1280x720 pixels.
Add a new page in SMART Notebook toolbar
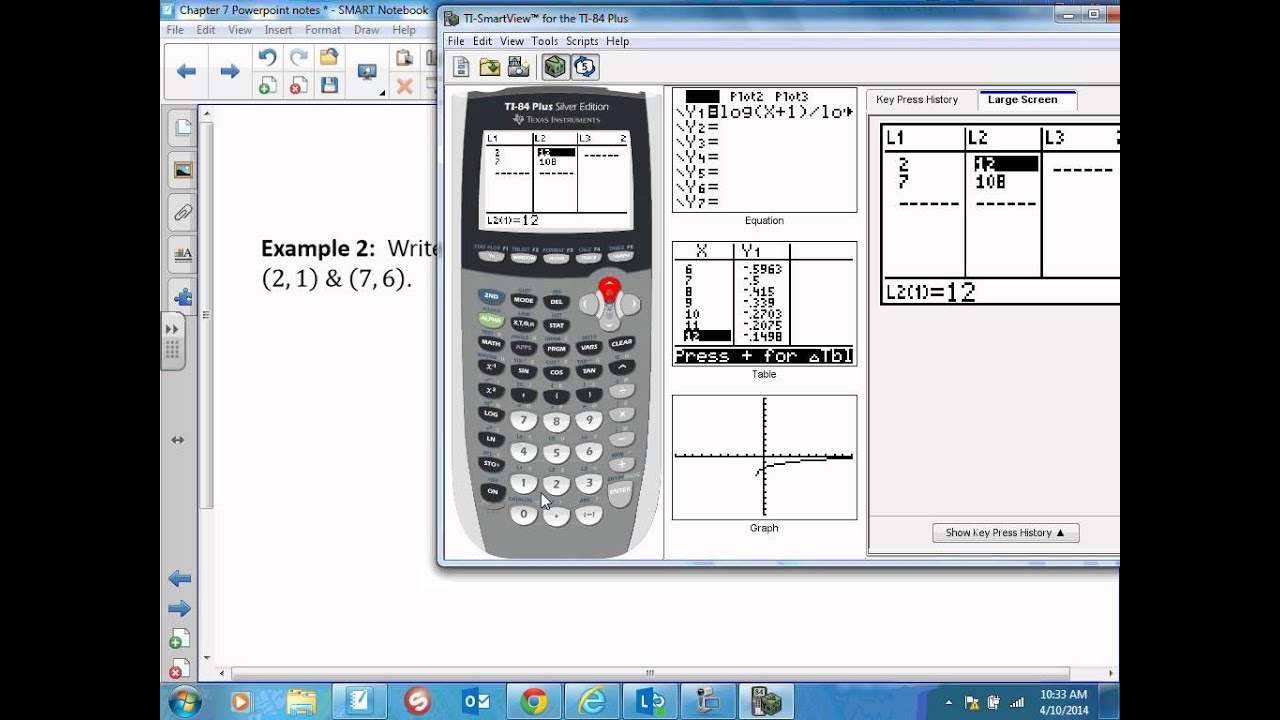pos(267,87)
